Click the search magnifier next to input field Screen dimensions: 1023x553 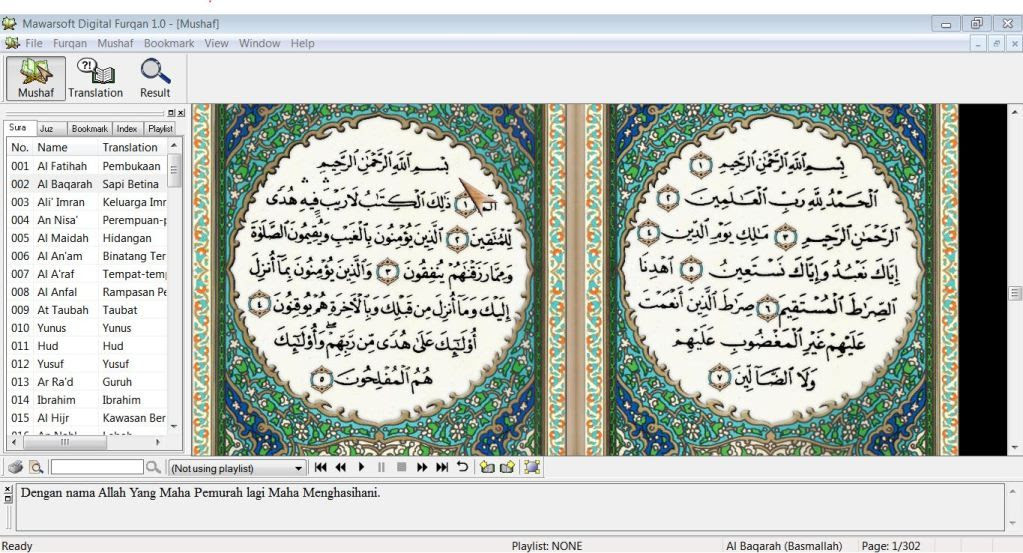(x=153, y=468)
